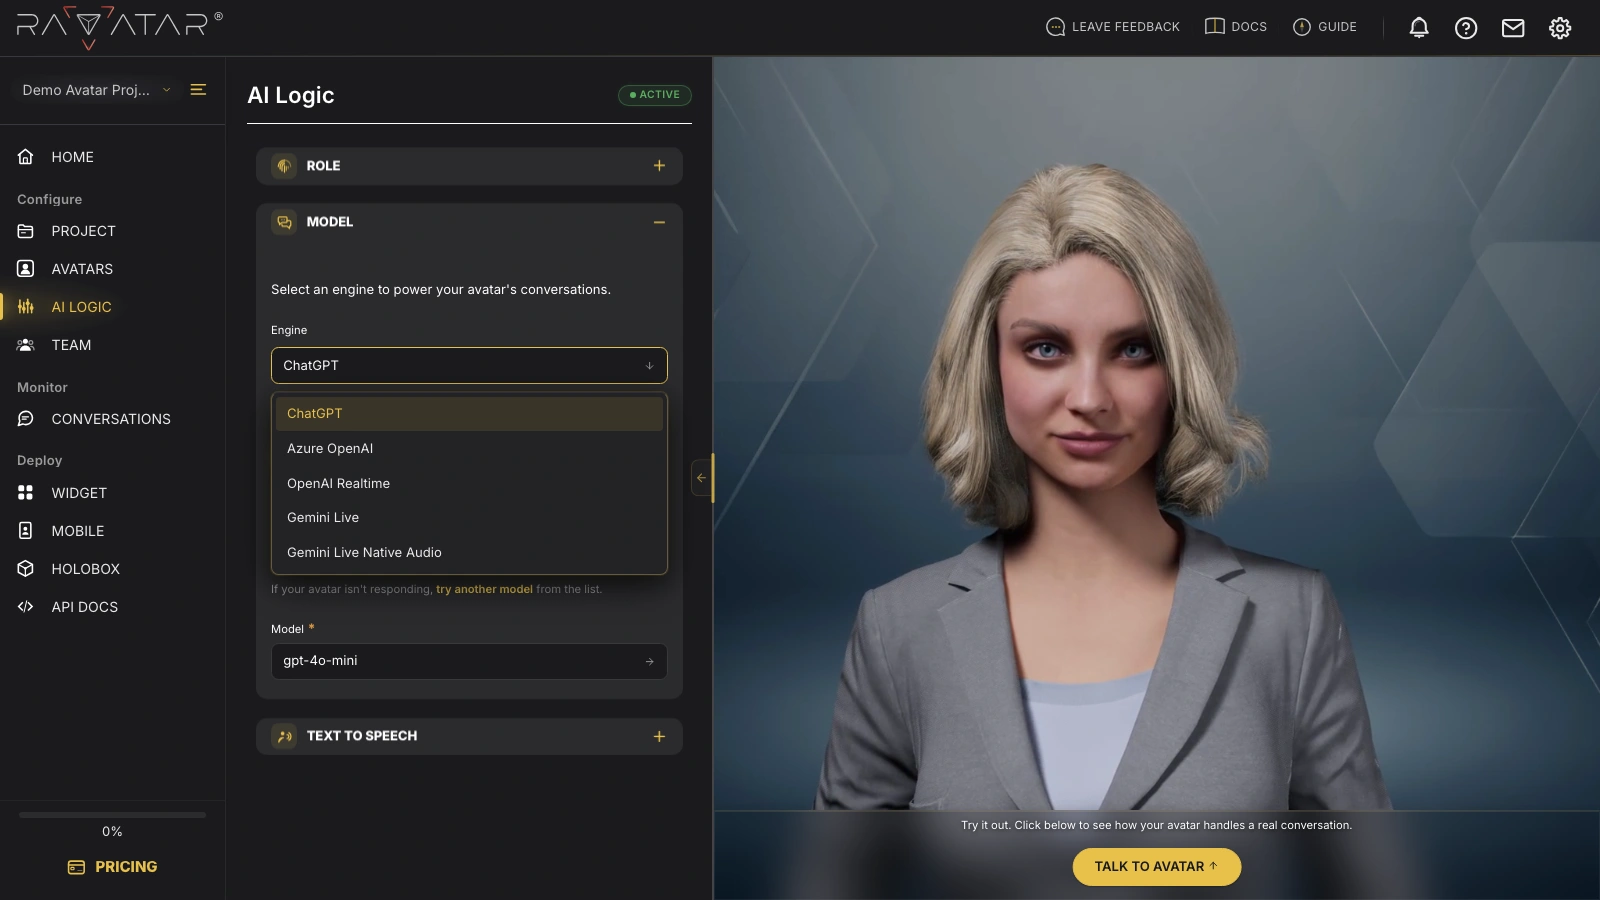Click the Pricing card icon

point(76,867)
